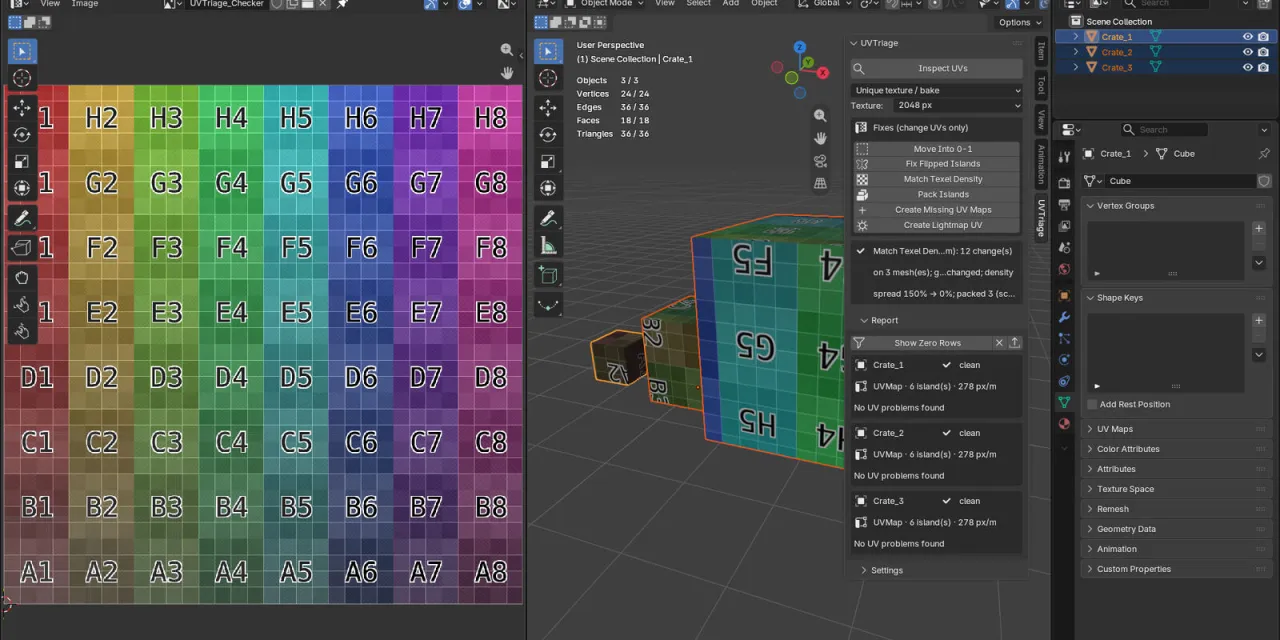Click the Move Into 0-1 button

(x=936, y=149)
